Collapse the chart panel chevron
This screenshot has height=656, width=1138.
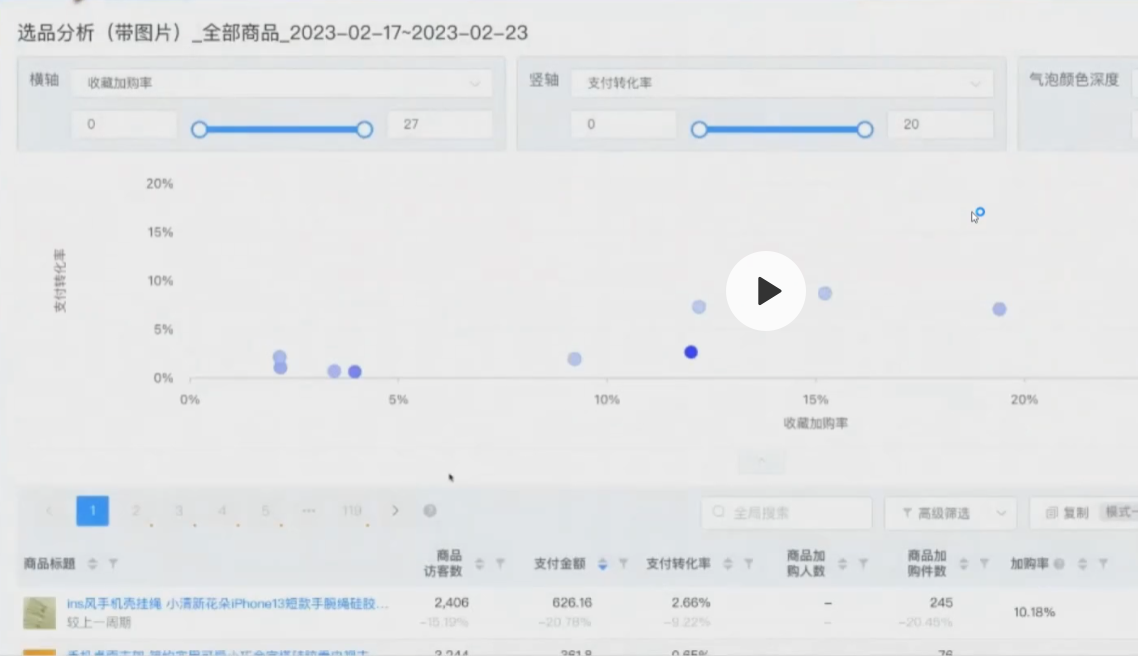(761, 461)
